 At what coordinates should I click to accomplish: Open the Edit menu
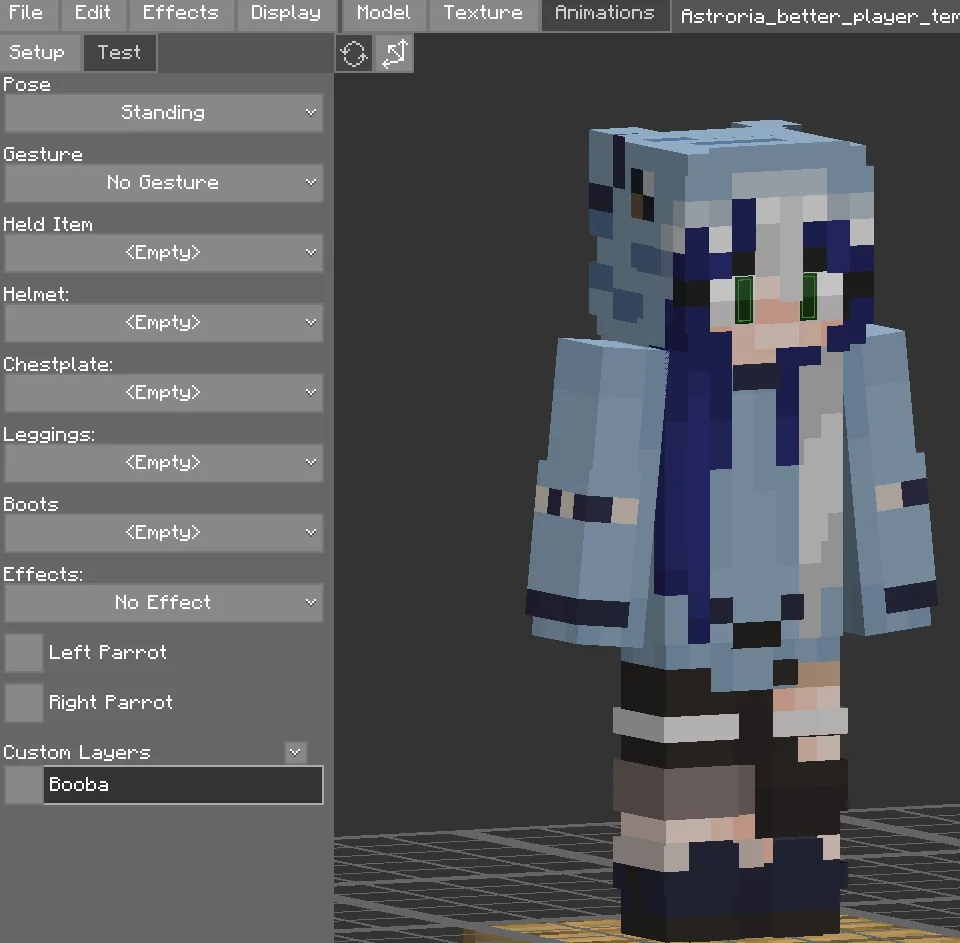[x=92, y=13]
